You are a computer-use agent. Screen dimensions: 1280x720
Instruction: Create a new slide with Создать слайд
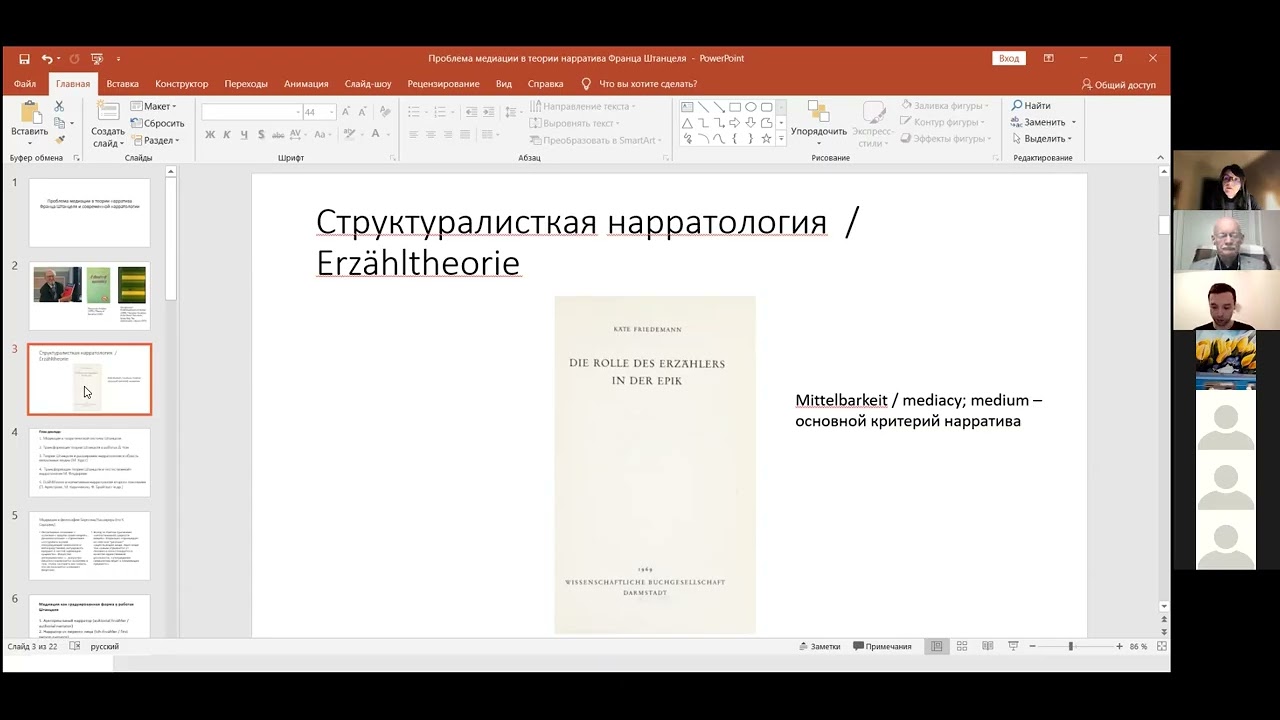[108, 124]
